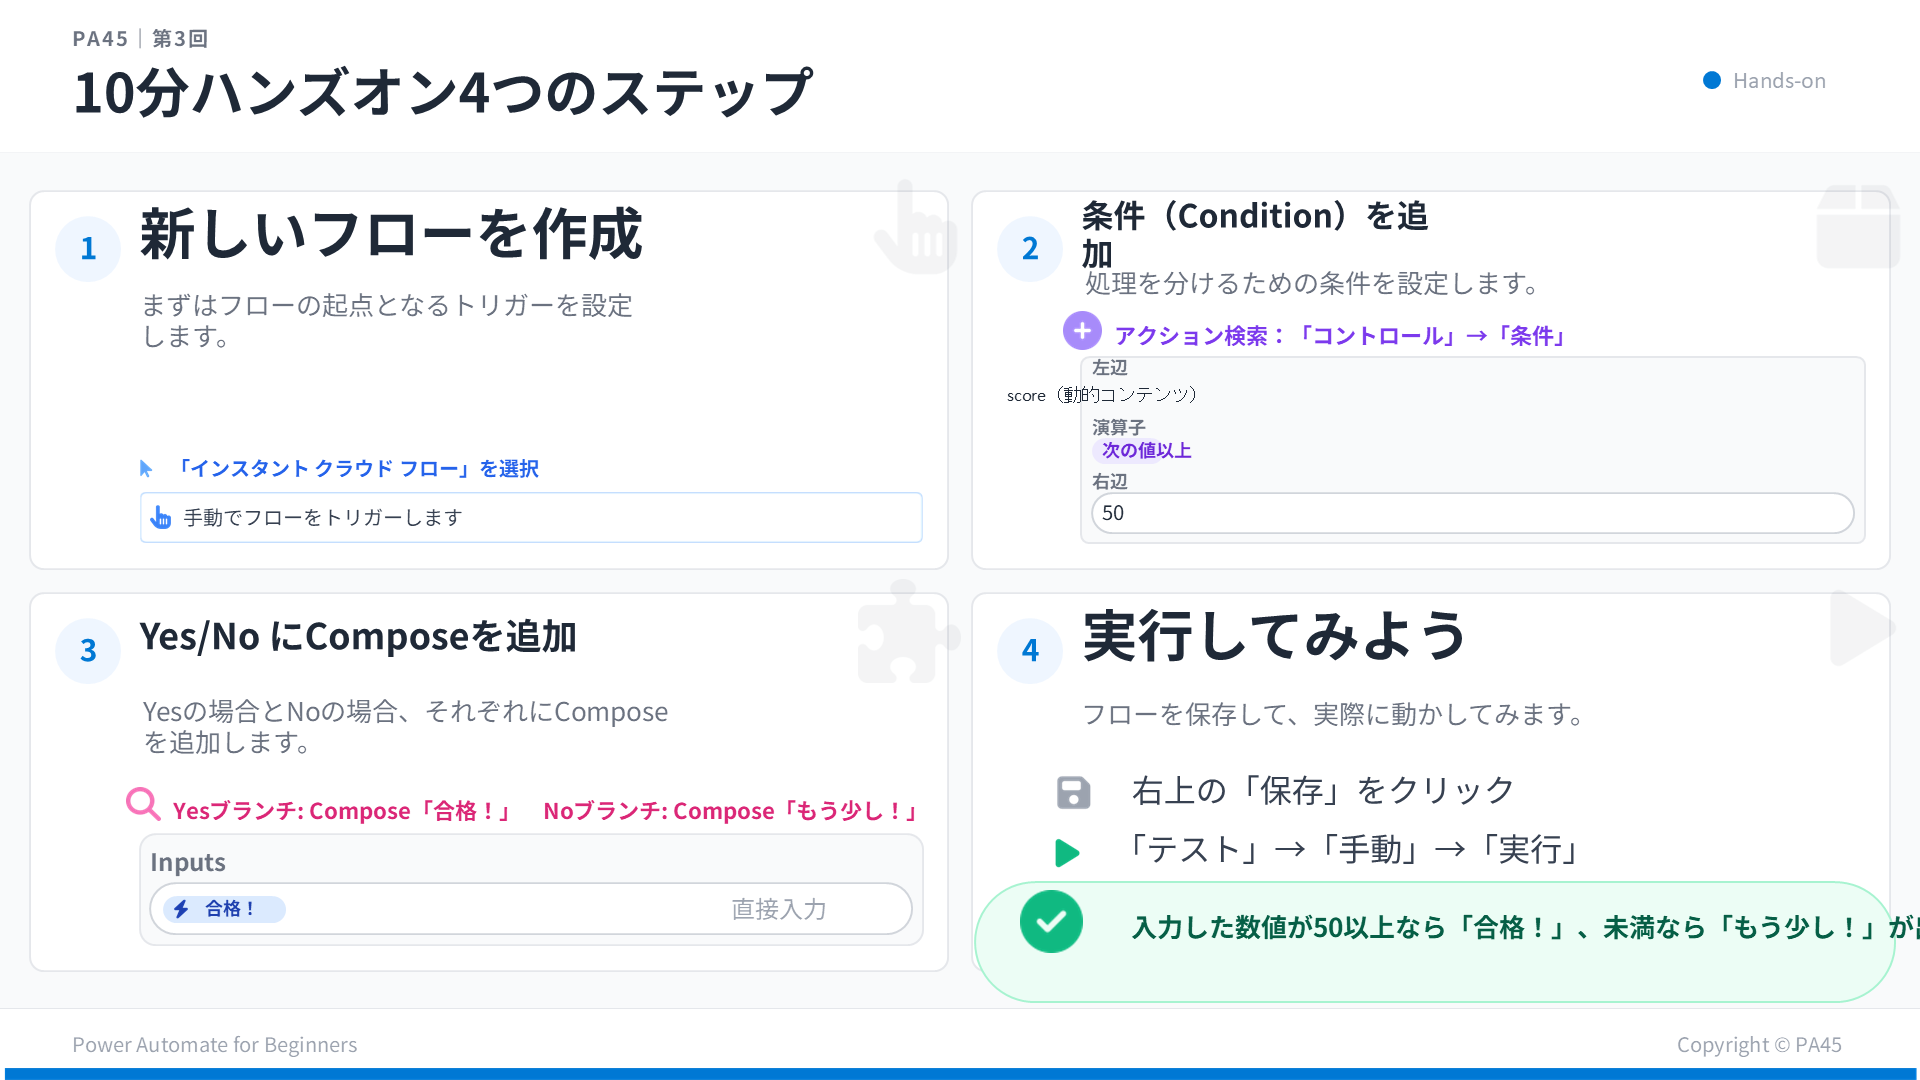Click まずはフローの起点となるトリガーを設定します description
This screenshot has width=1920, height=1080.
387,320
